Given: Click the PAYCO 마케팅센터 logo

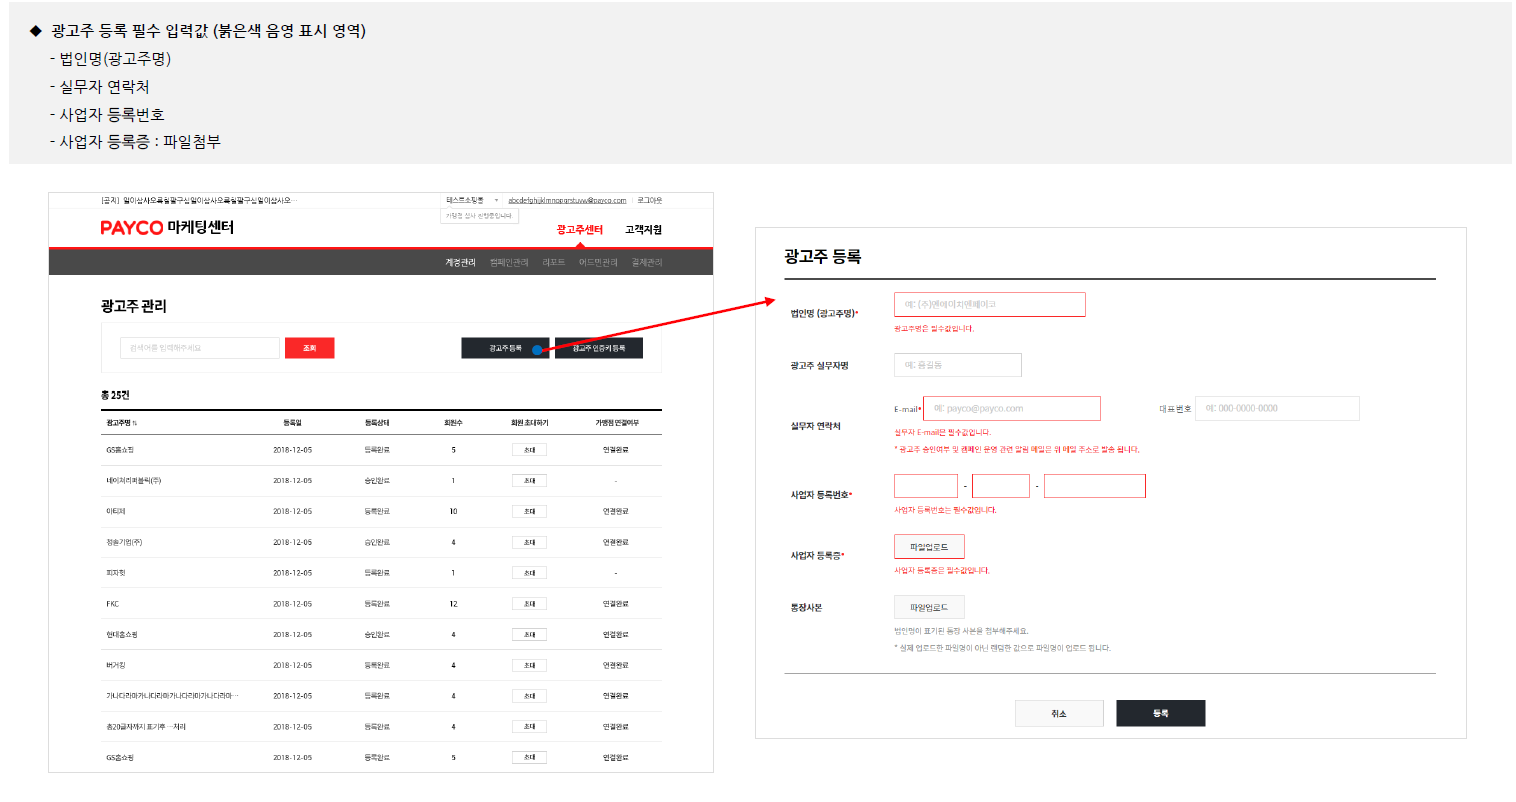Looking at the screenshot, I should [167, 228].
